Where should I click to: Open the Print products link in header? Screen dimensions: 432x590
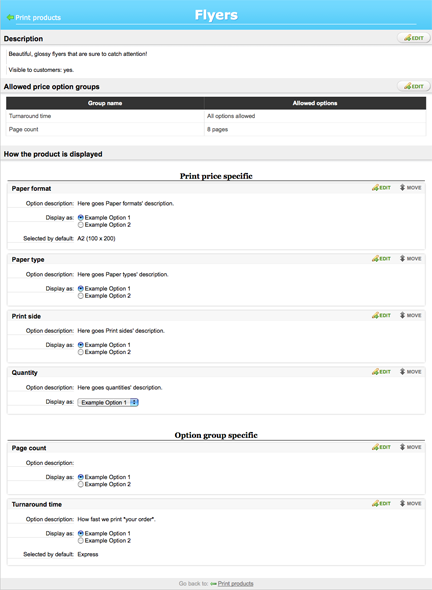(38, 17)
